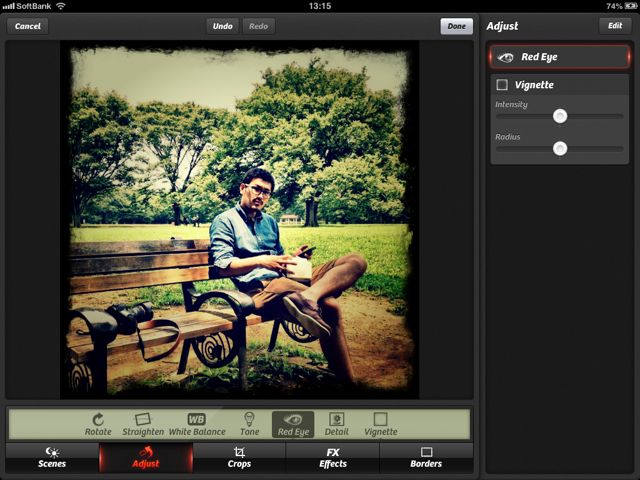The height and width of the screenshot is (480, 640).
Task: Open the Detail tool
Action: [x=337, y=424]
